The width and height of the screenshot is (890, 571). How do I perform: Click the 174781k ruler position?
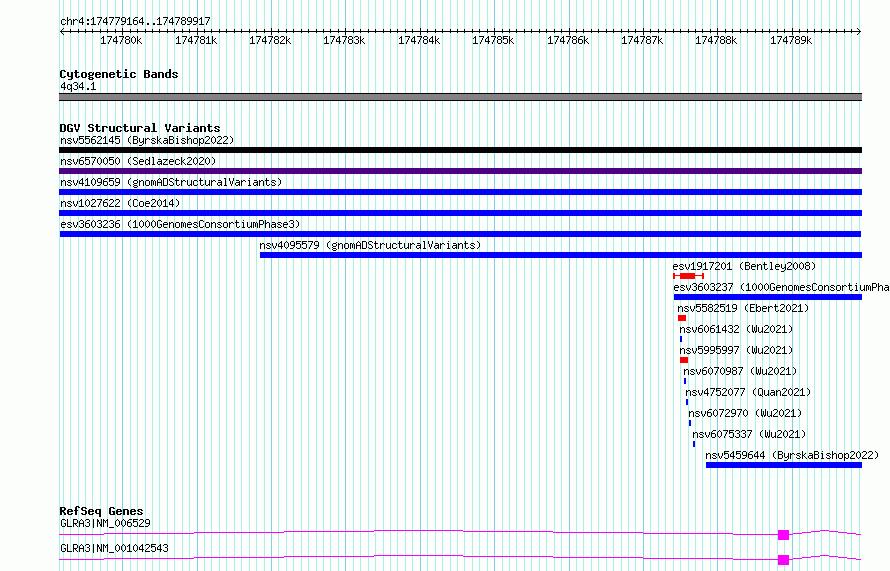point(196,40)
